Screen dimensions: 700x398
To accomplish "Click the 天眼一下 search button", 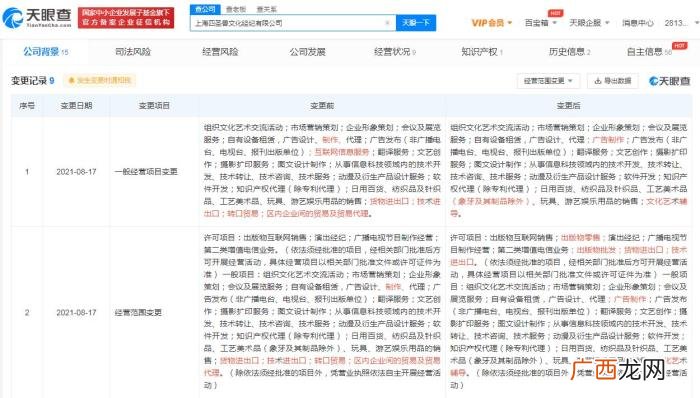I will (x=416, y=23).
